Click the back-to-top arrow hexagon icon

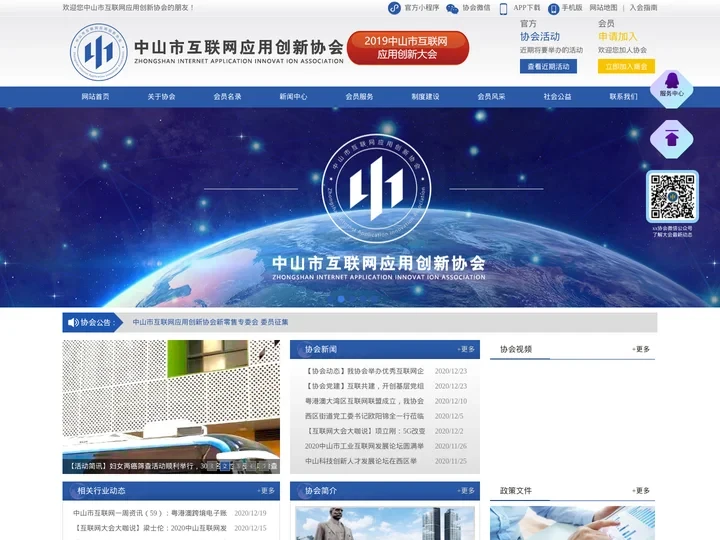click(x=672, y=139)
